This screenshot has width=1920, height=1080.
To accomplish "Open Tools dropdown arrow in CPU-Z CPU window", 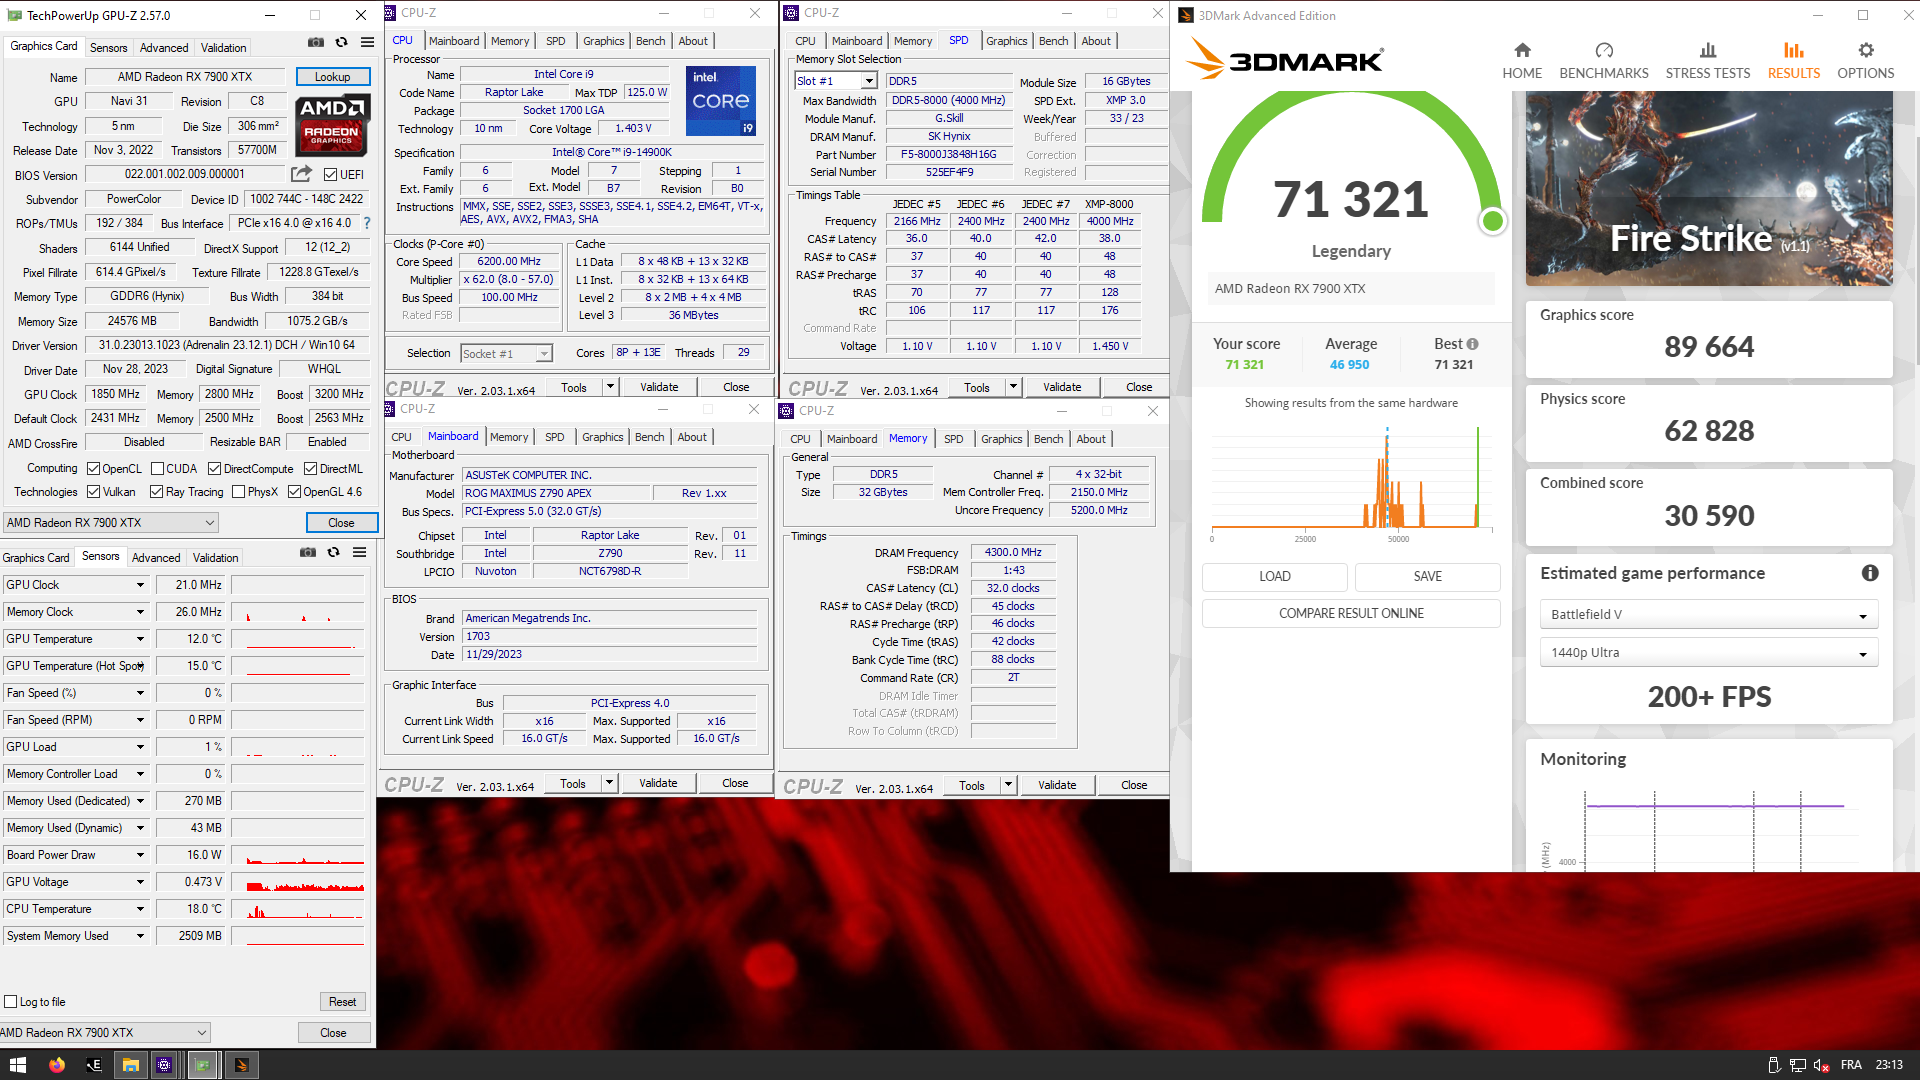I will click(x=609, y=386).
